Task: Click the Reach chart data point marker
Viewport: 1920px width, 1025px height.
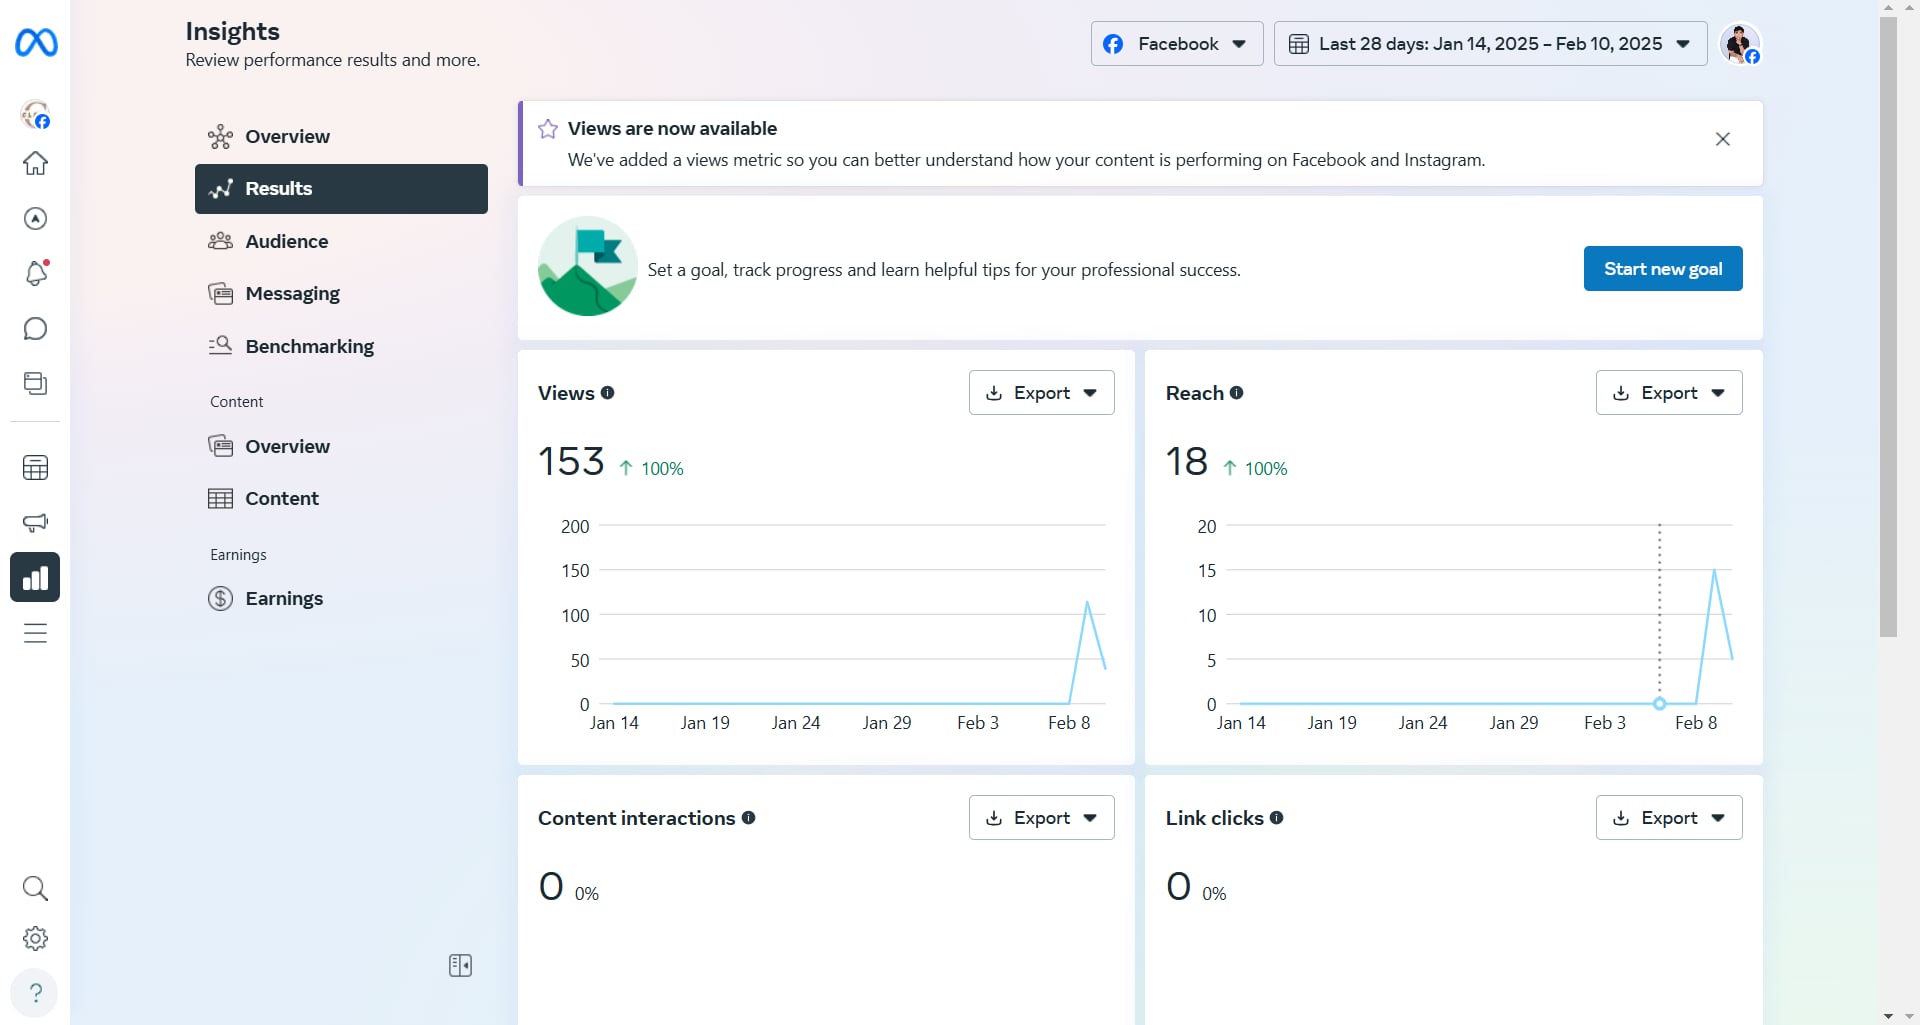Action: tap(1659, 704)
